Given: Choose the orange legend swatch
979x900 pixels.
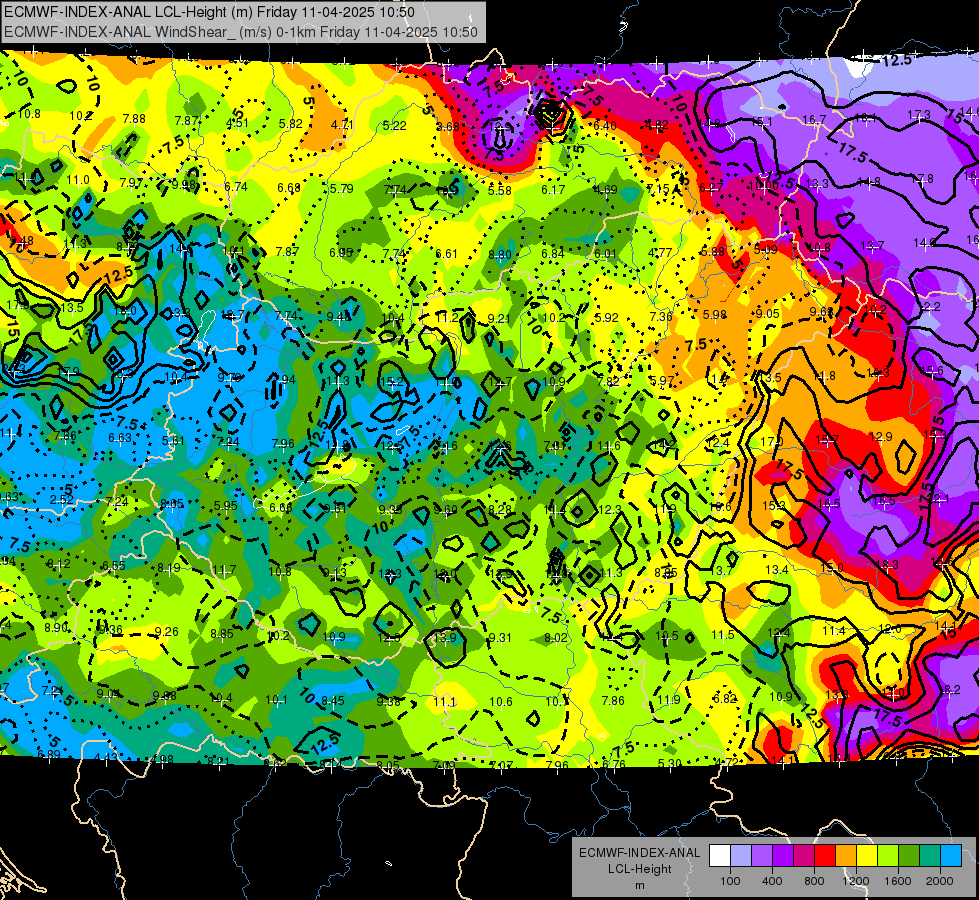Looking at the screenshot, I should coord(846,856).
